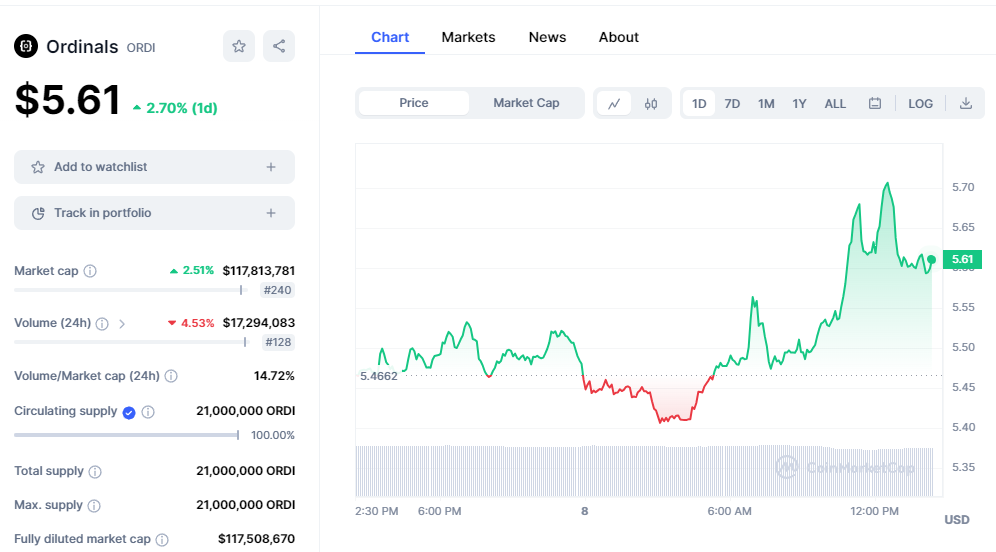Click the star favorite icon beside ORDI
Screen dimensions: 996x552
pyautogui.click(x=239, y=46)
